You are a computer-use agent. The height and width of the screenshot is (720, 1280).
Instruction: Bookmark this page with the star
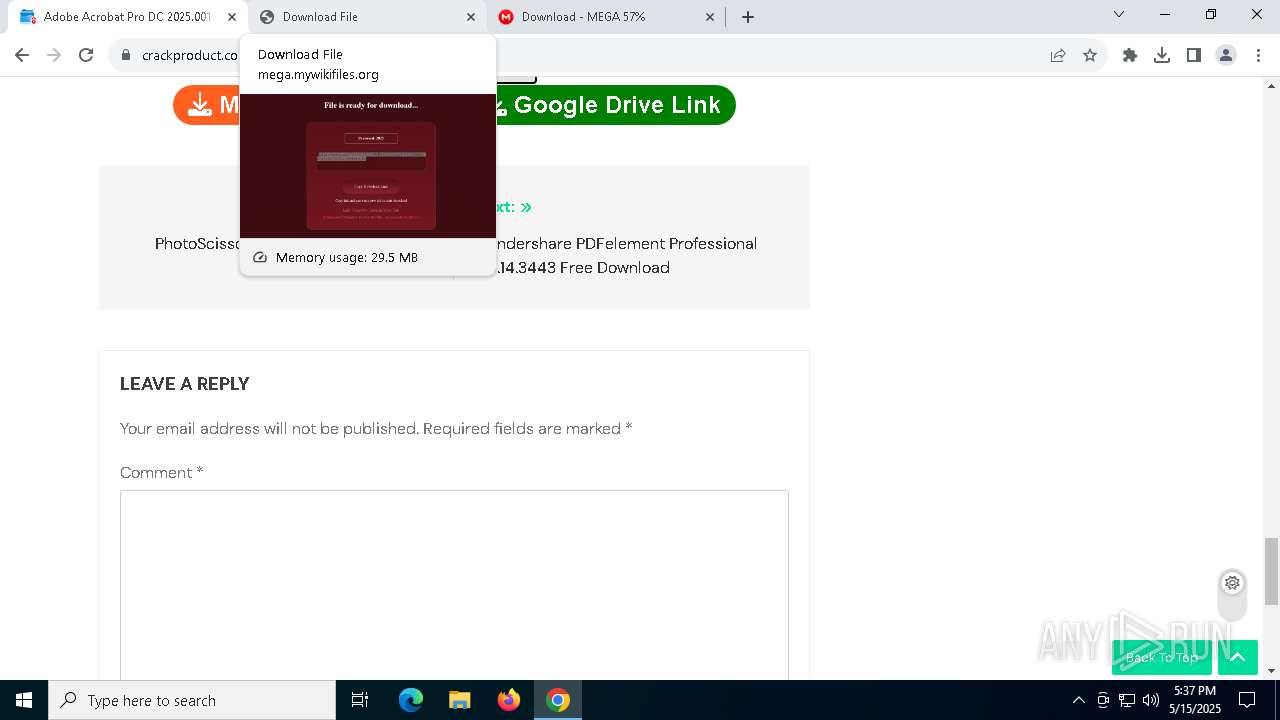[x=1090, y=55]
